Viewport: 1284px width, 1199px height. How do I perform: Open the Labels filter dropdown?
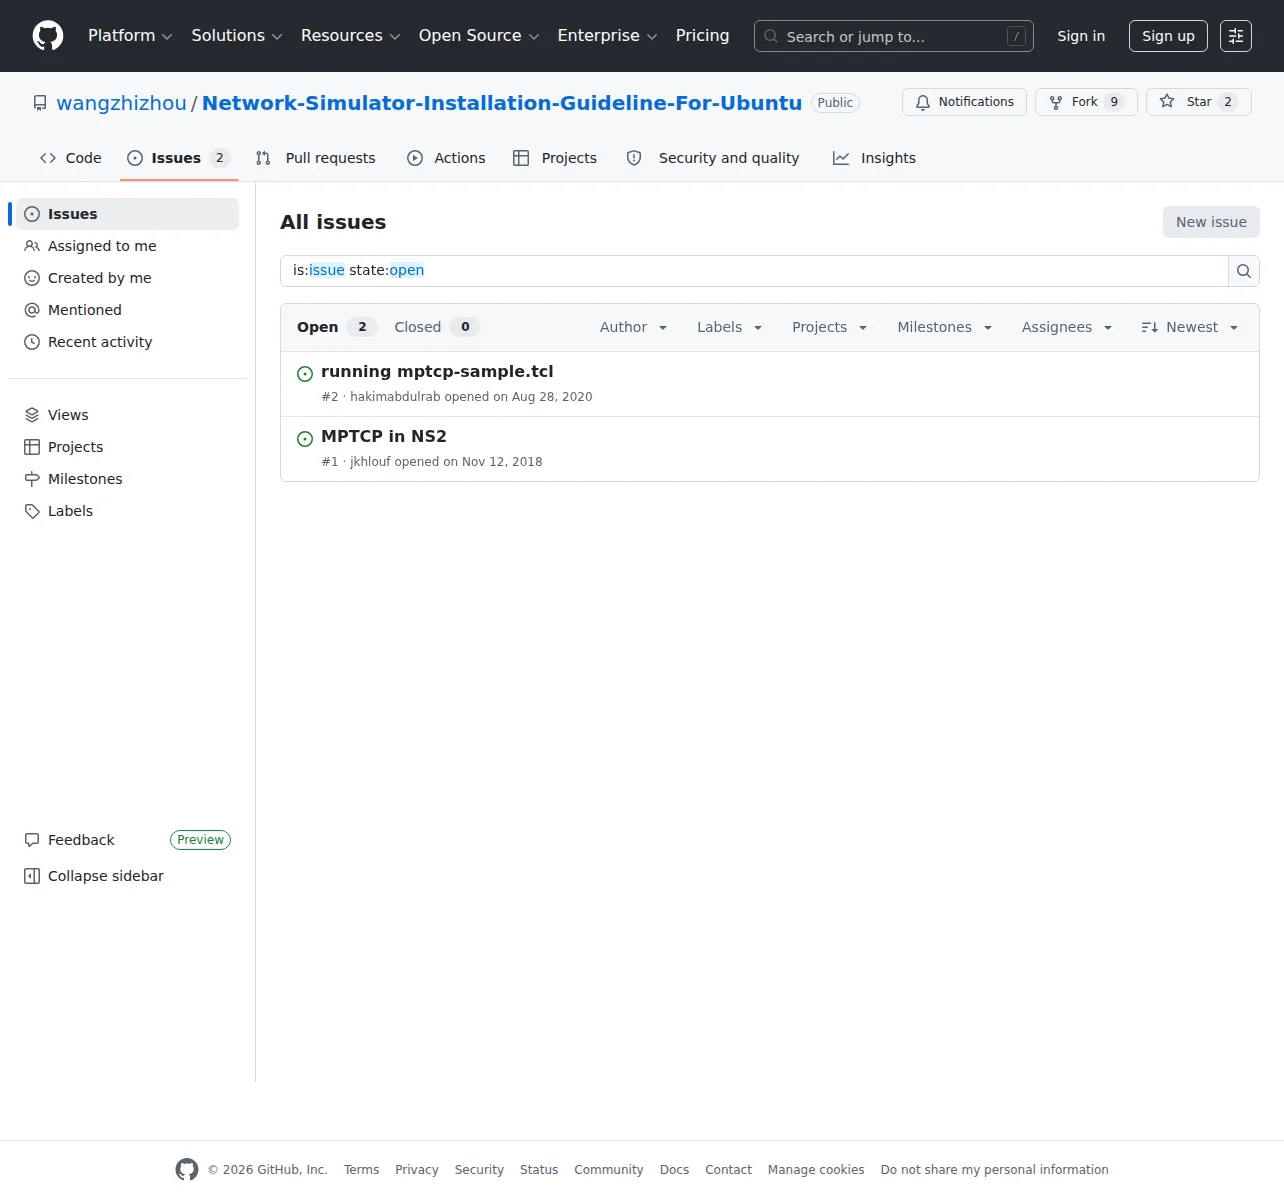coord(729,327)
